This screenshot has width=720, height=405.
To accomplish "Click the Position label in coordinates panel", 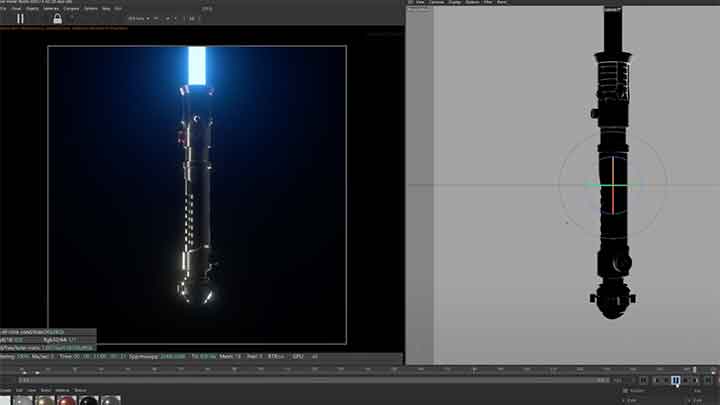I will pyautogui.click(x=637, y=391).
